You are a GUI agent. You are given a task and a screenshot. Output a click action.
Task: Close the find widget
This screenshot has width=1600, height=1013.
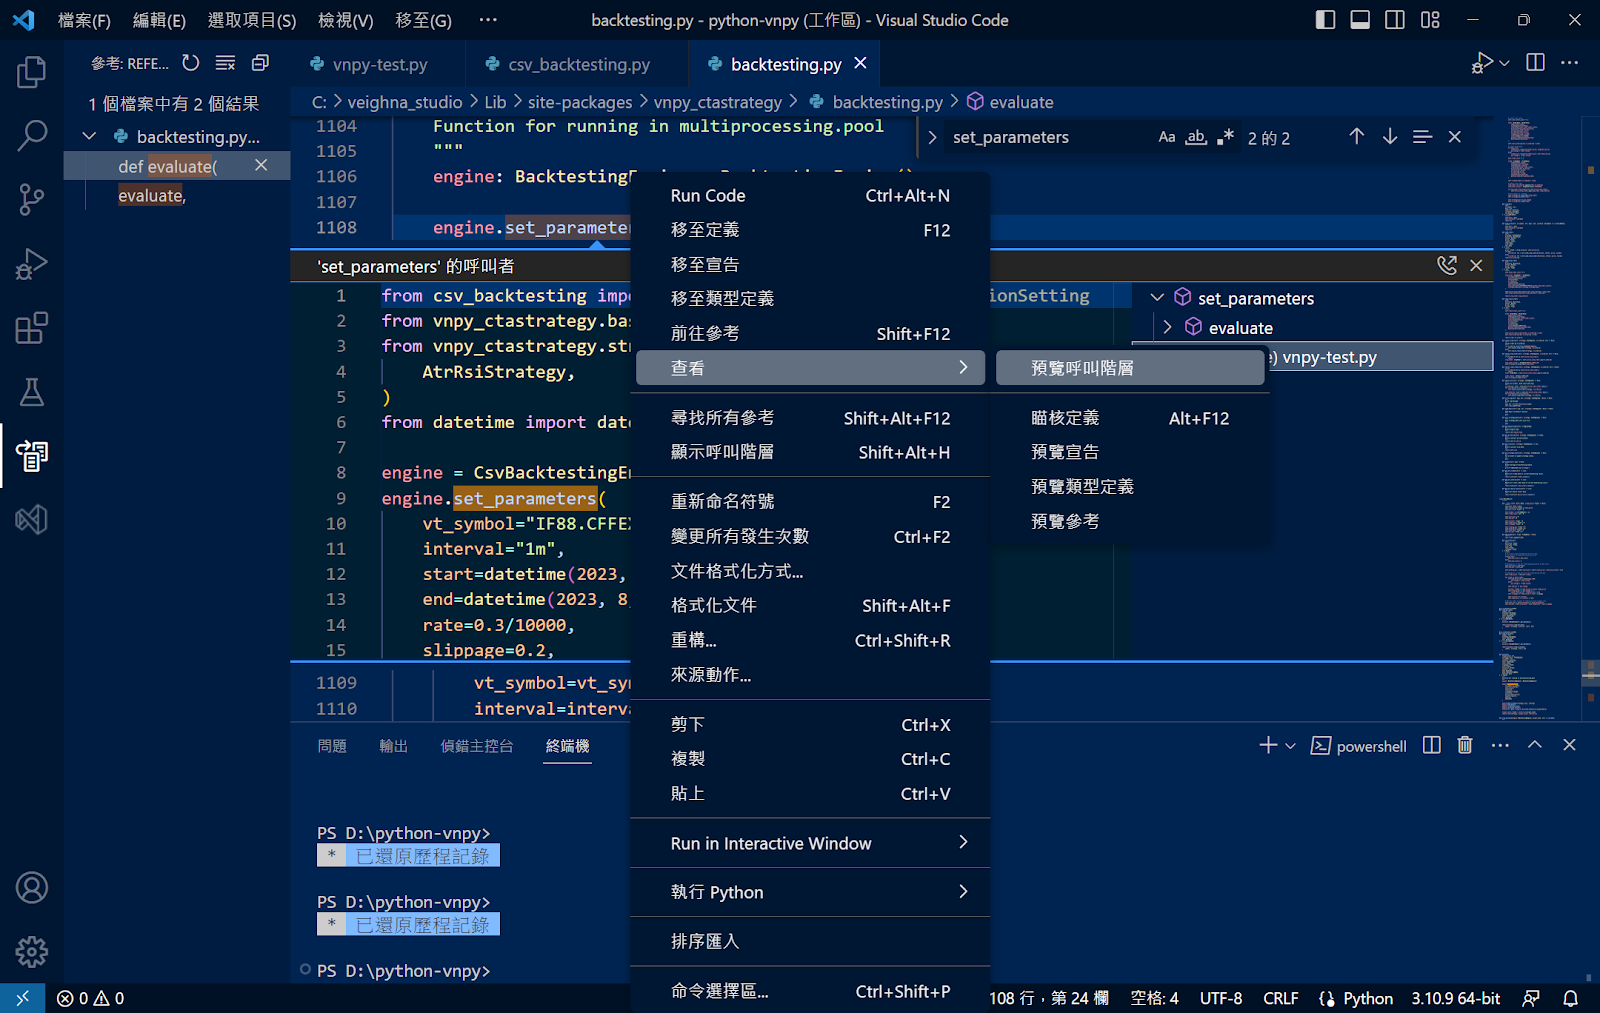(x=1455, y=137)
